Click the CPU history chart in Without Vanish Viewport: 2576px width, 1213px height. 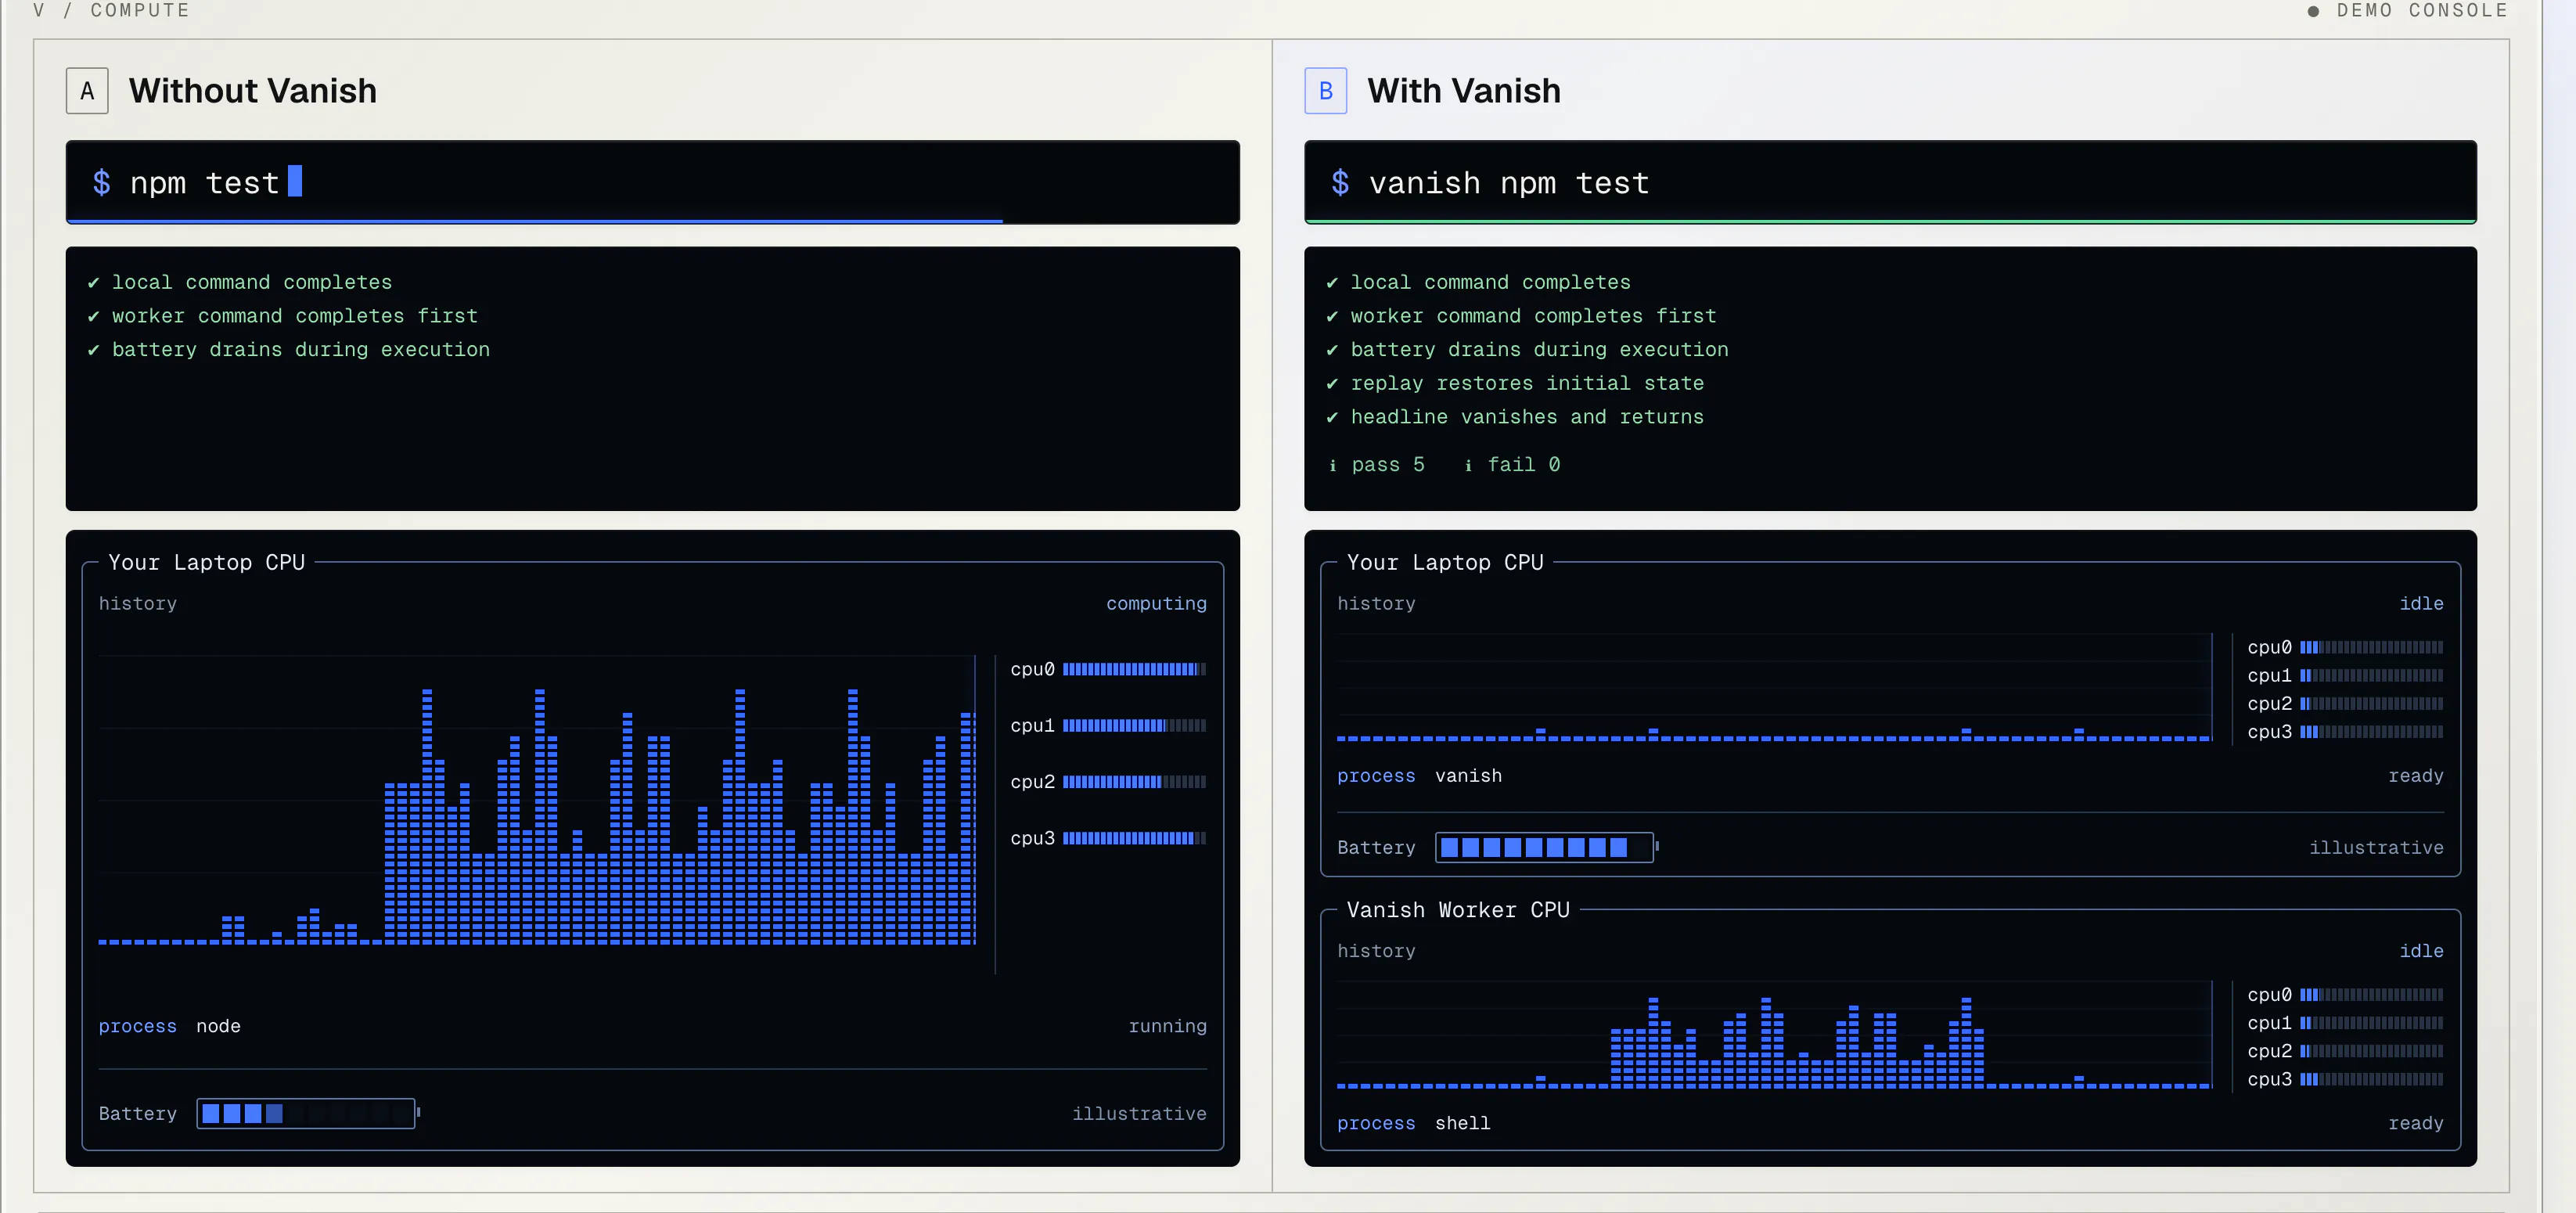click(x=537, y=801)
